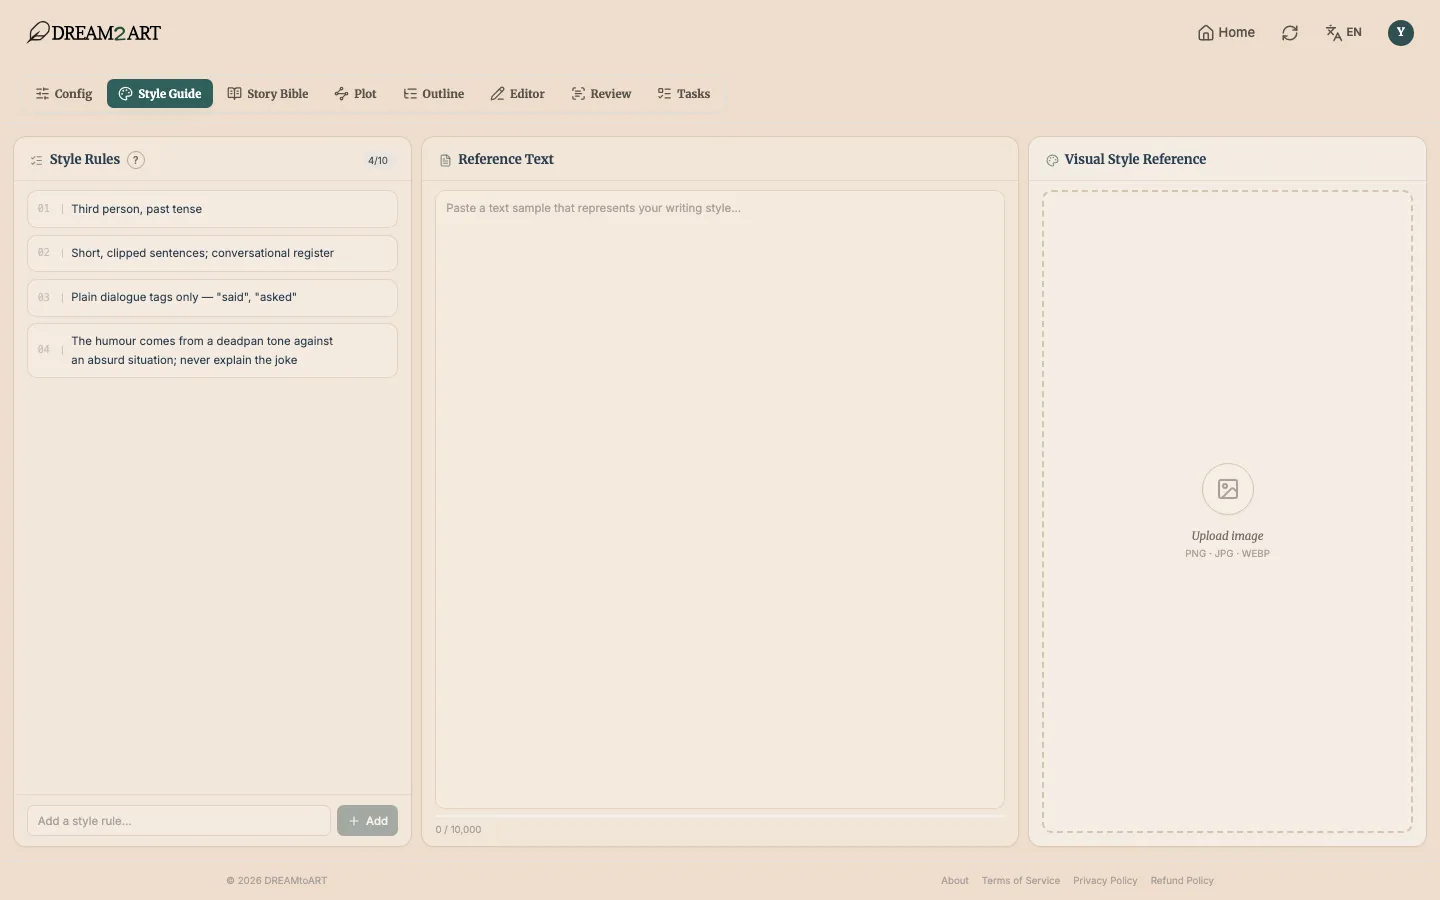The width and height of the screenshot is (1440, 900).
Task: Open the Refund Policy link
Action: coord(1182,881)
